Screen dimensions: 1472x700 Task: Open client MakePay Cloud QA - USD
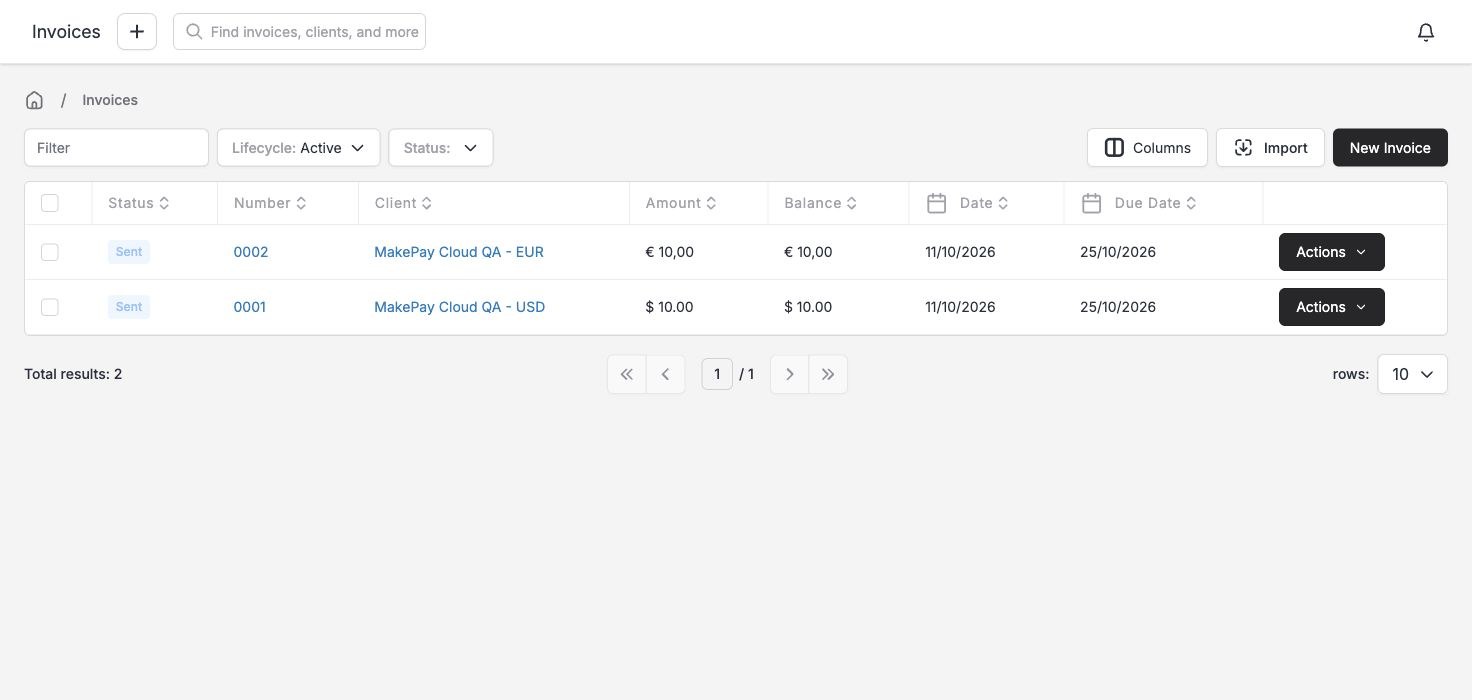point(460,307)
